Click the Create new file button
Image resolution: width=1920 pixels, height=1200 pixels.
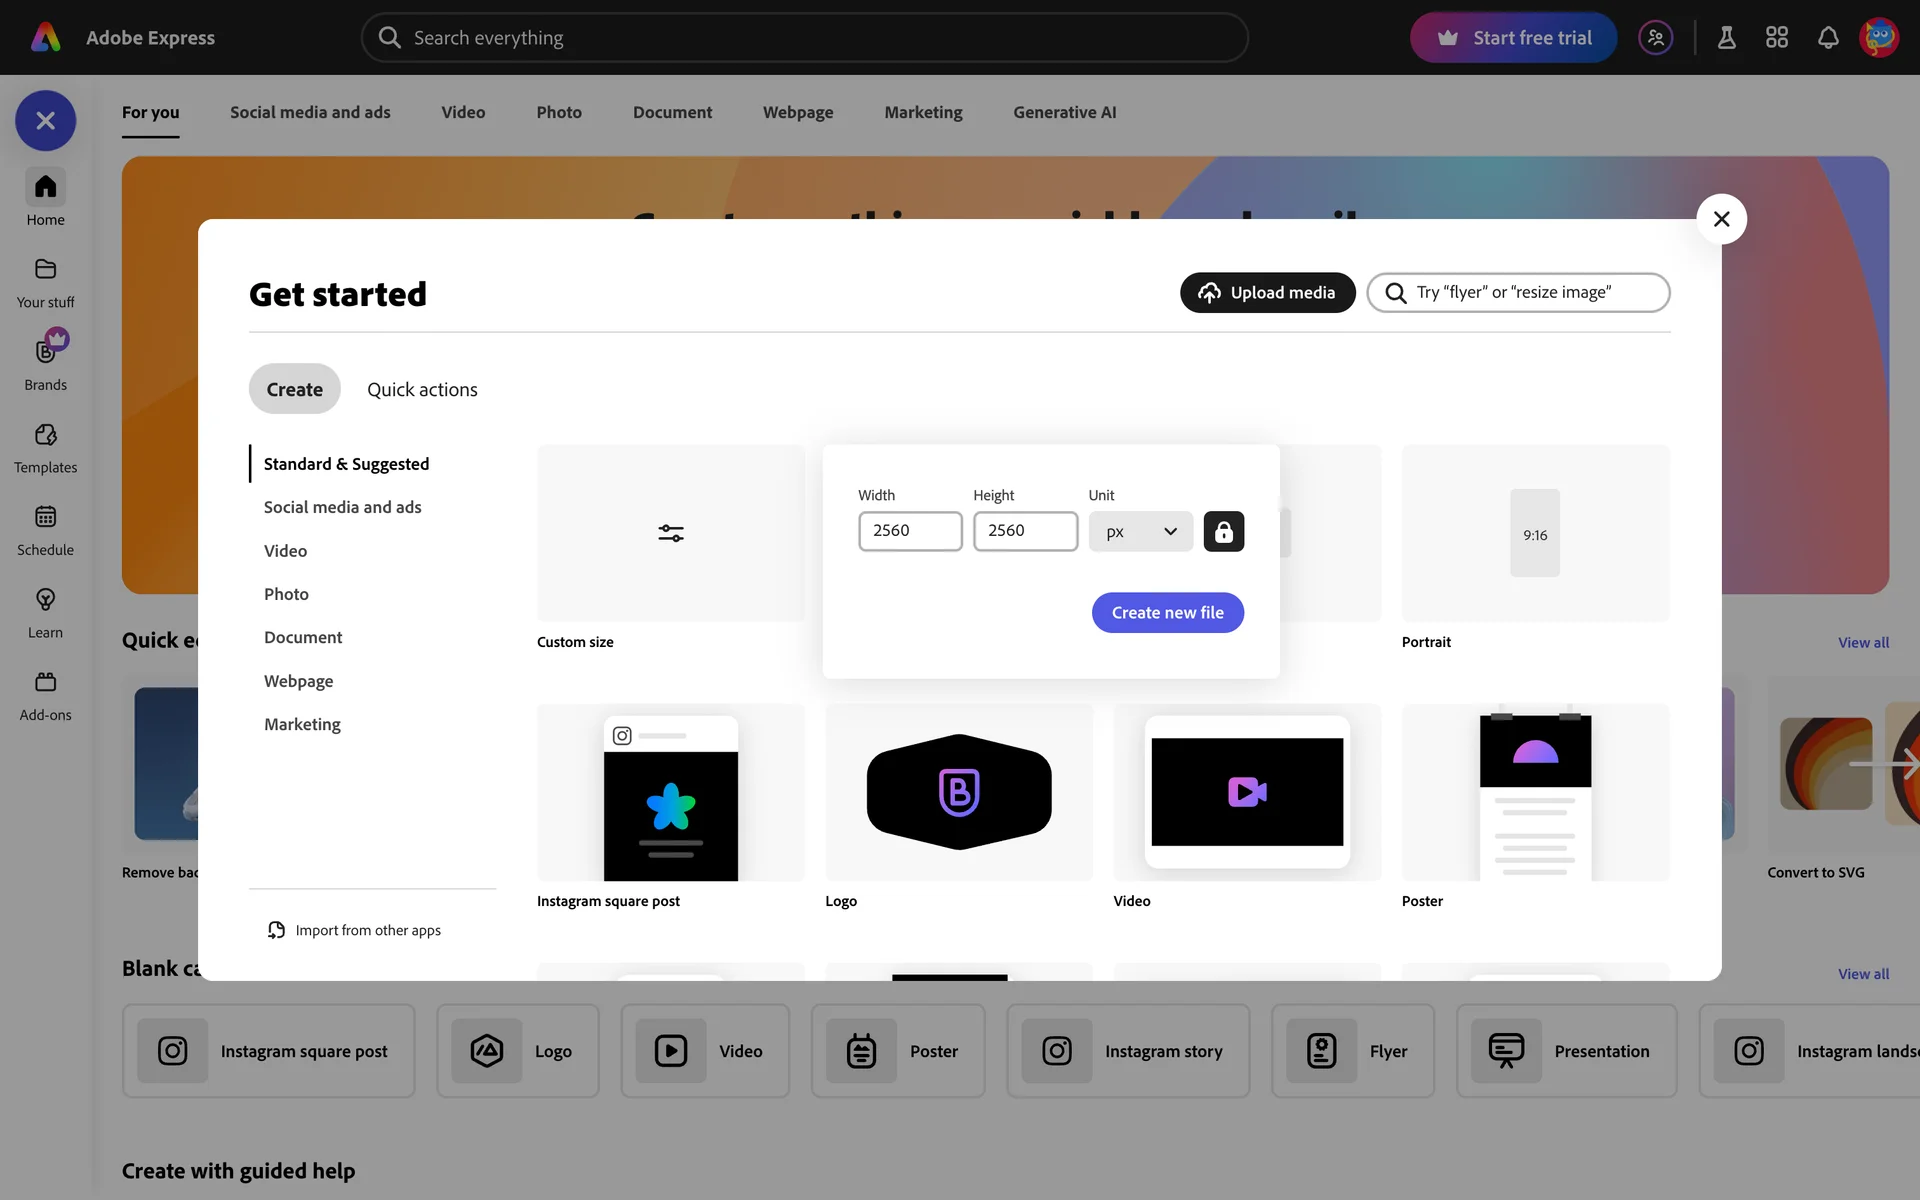pos(1167,612)
